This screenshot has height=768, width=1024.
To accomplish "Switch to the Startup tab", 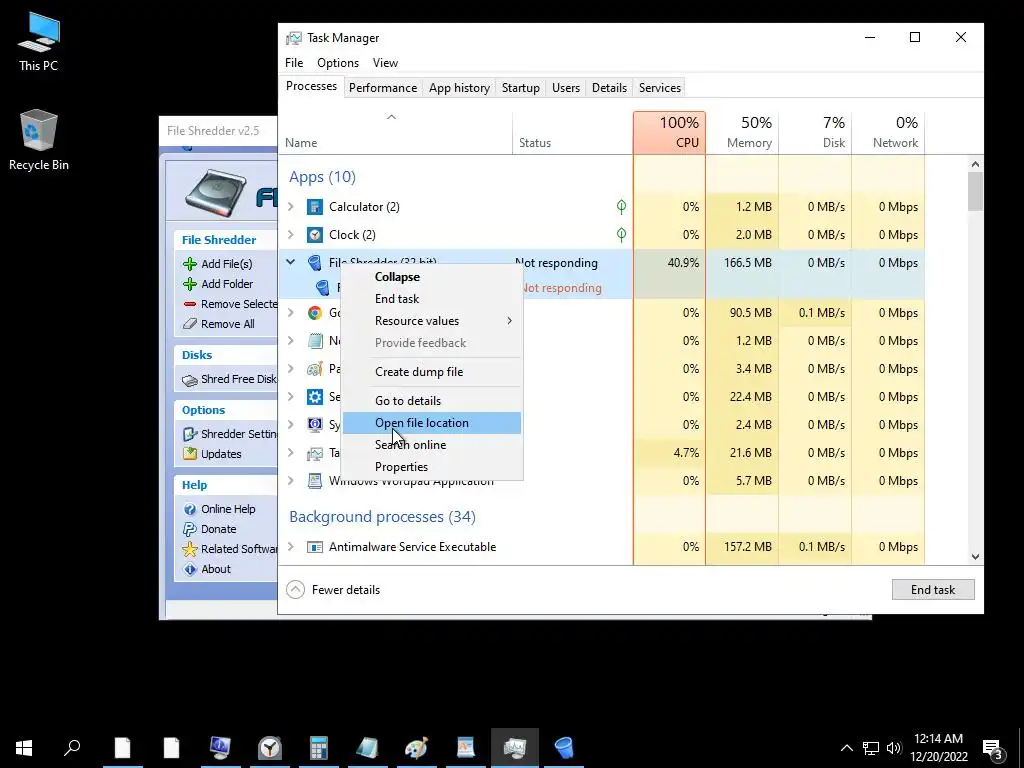I will pos(520,88).
